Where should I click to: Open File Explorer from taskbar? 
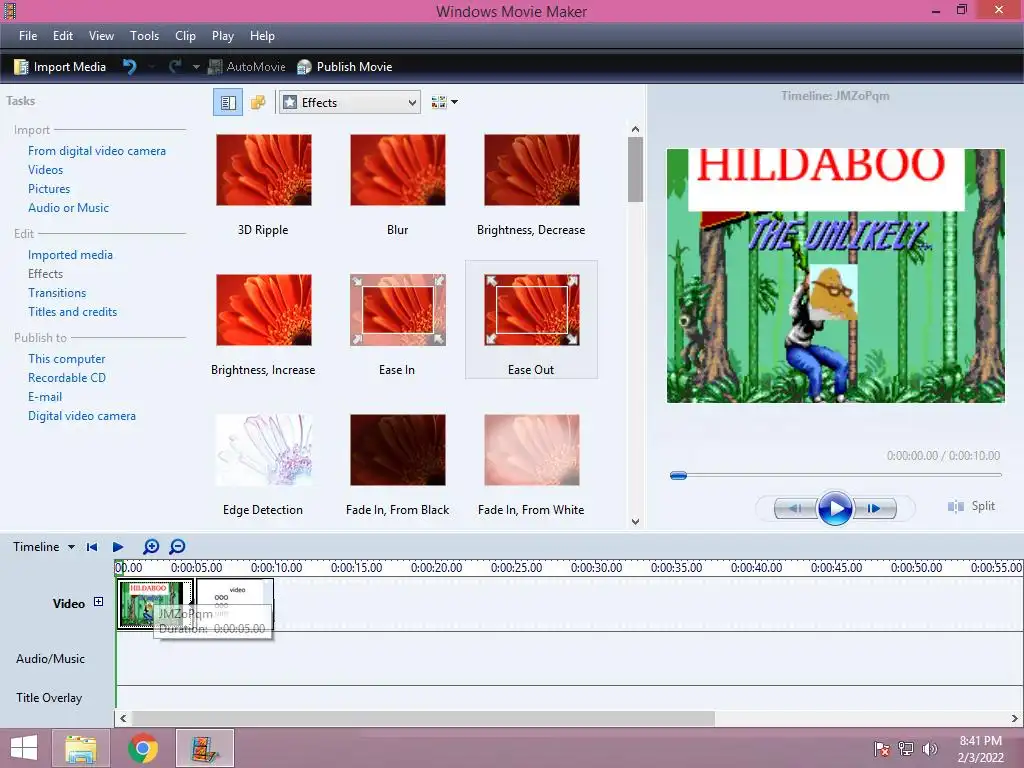tap(81, 748)
